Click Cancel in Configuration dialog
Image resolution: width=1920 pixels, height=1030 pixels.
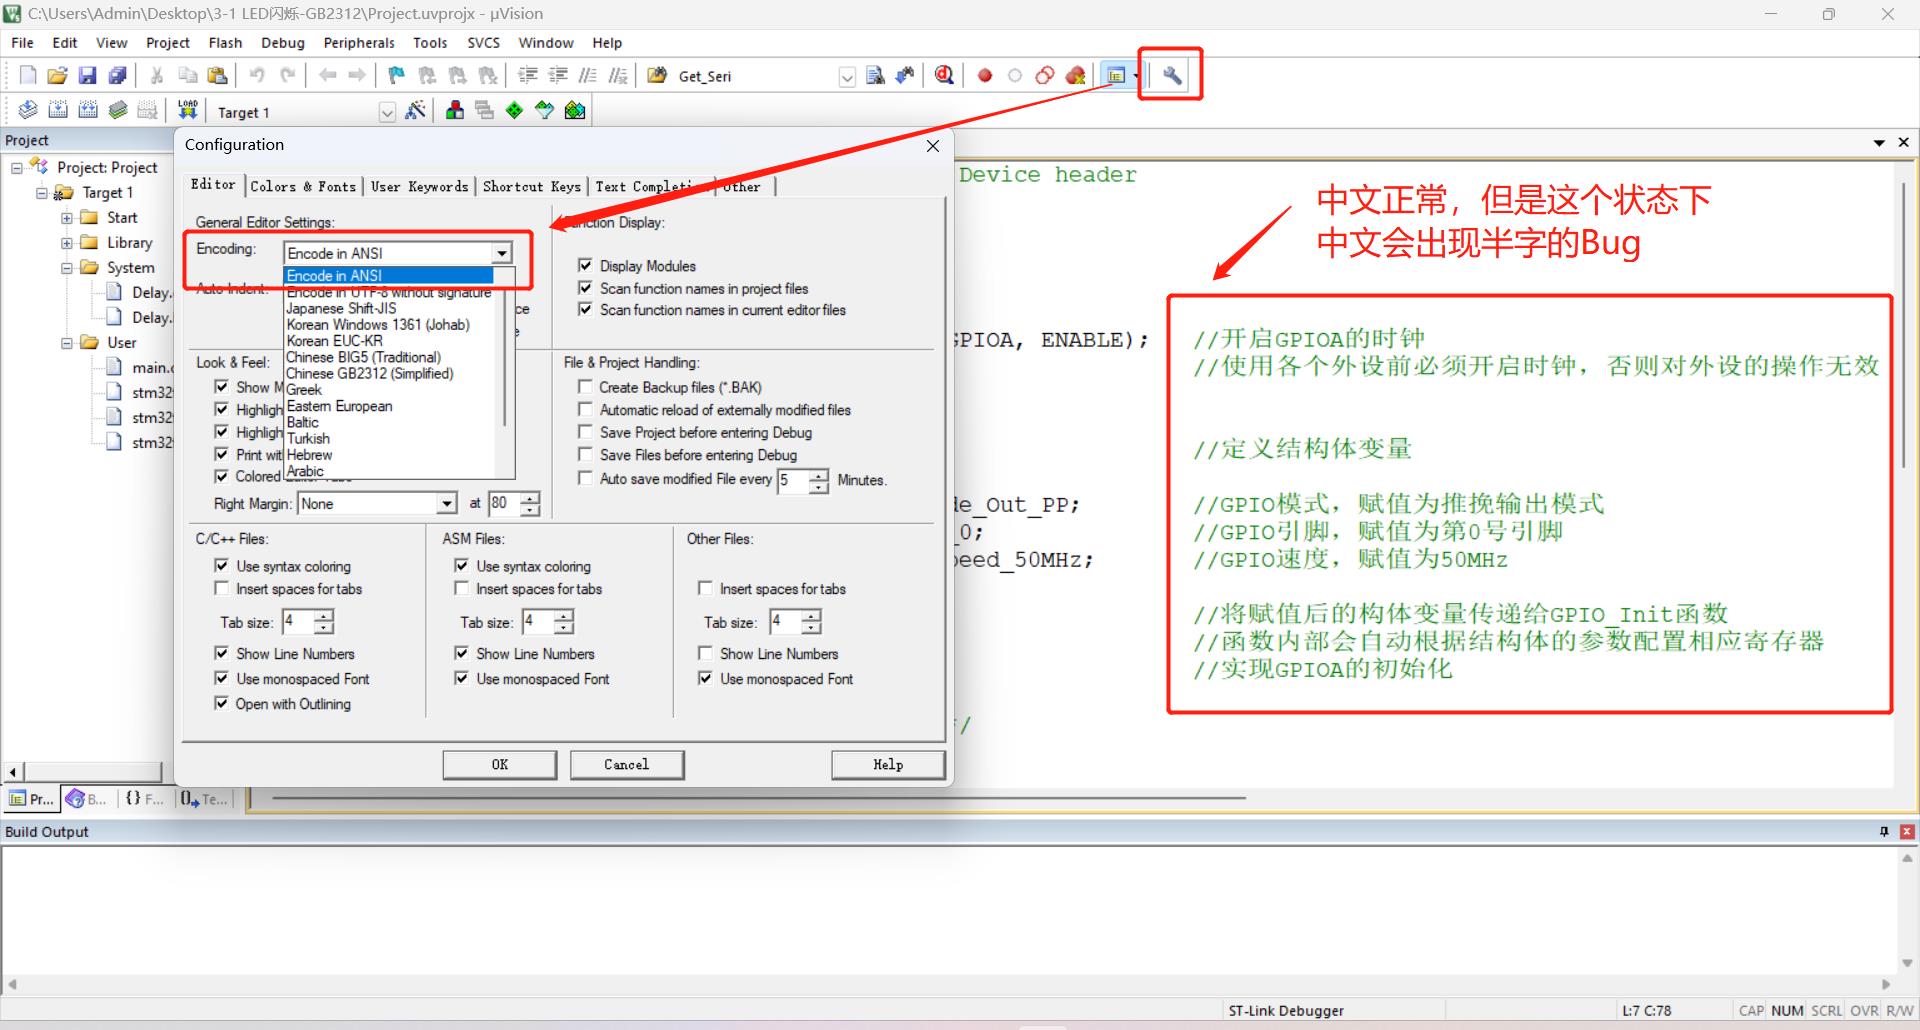tap(627, 765)
